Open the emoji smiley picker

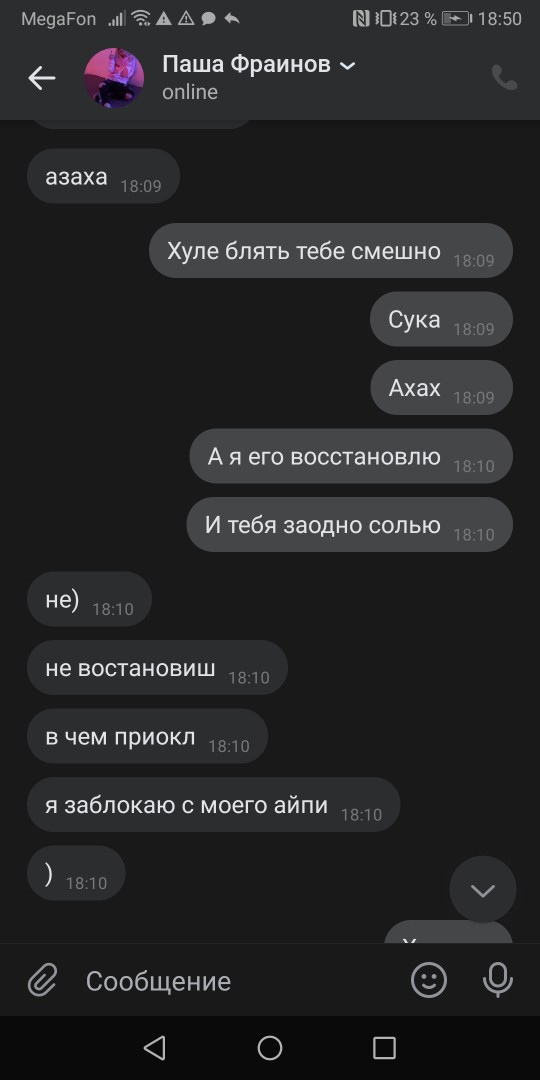pyautogui.click(x=428, y=979)
